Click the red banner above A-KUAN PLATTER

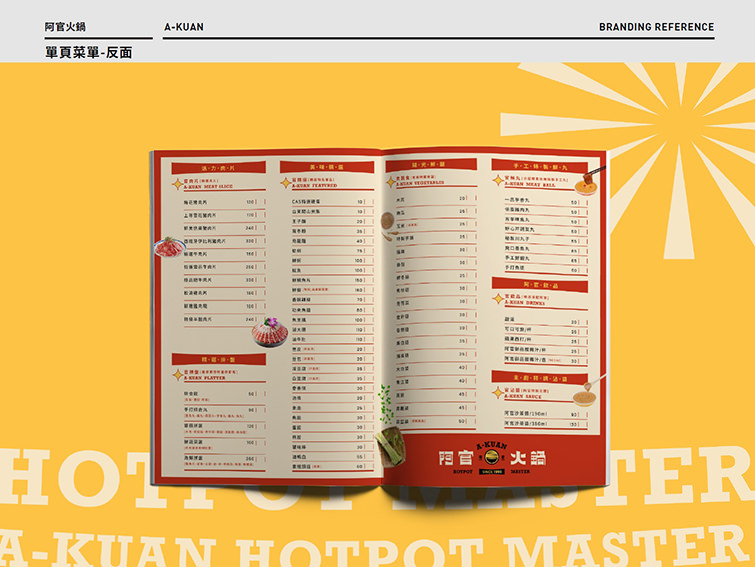219,360
